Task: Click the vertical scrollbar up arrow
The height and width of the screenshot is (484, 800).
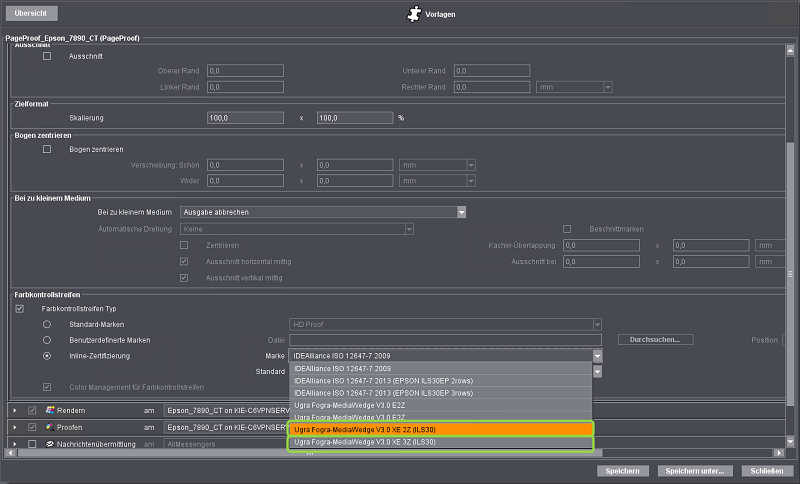Action: (x=790, y=50)
